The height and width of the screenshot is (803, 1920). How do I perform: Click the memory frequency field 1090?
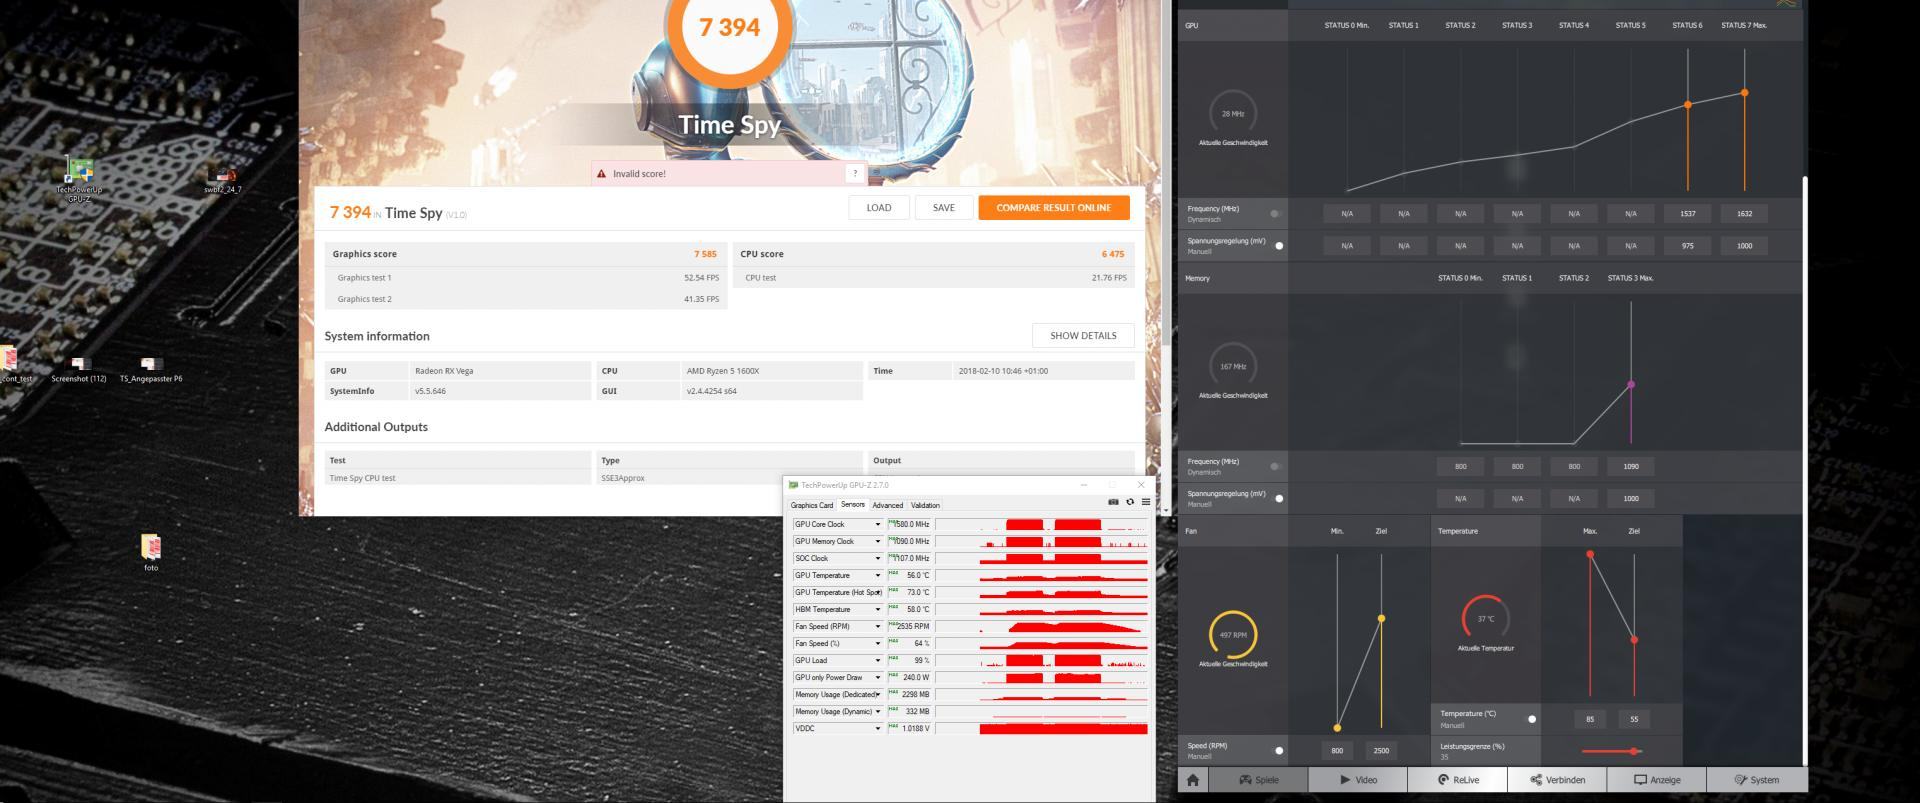point(1631,466)
